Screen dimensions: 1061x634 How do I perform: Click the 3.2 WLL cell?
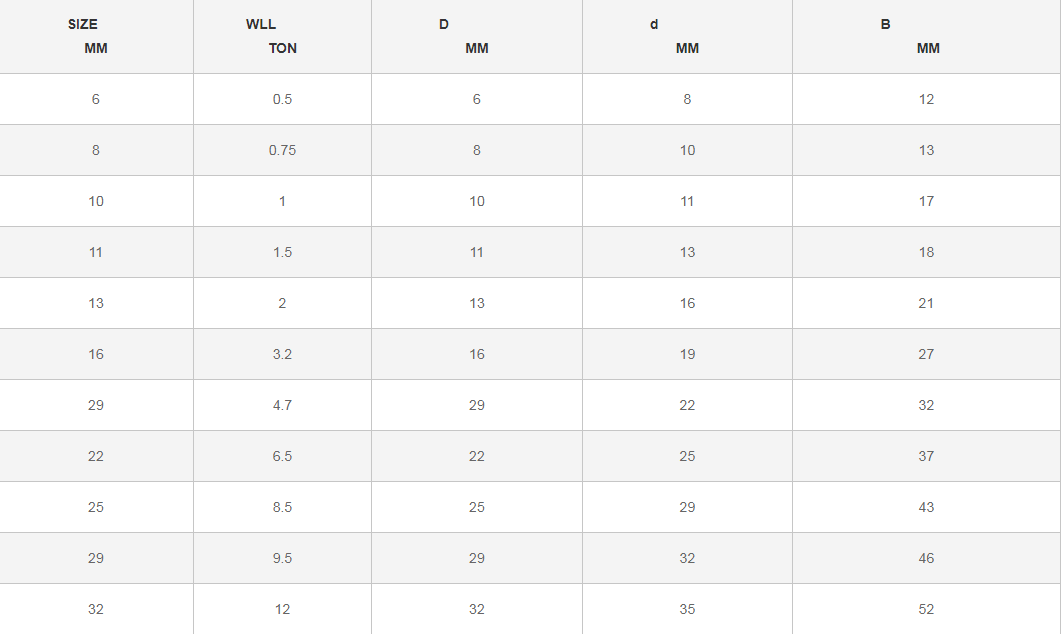282,354
